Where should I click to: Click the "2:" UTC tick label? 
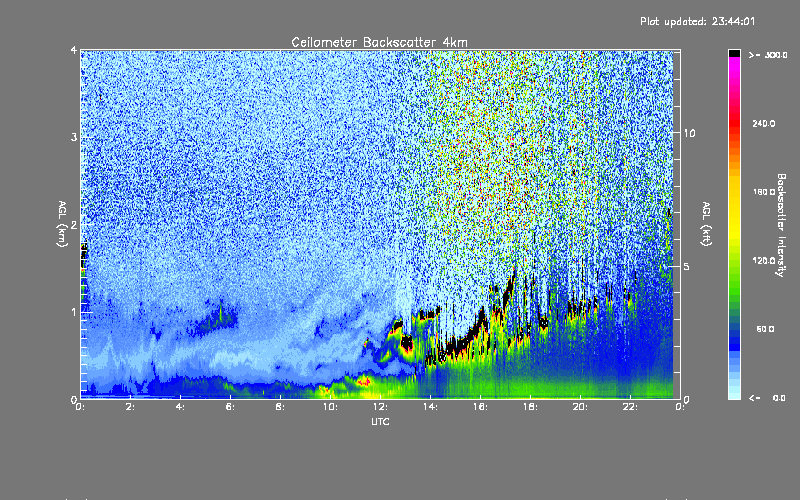(x=131, y=407)
